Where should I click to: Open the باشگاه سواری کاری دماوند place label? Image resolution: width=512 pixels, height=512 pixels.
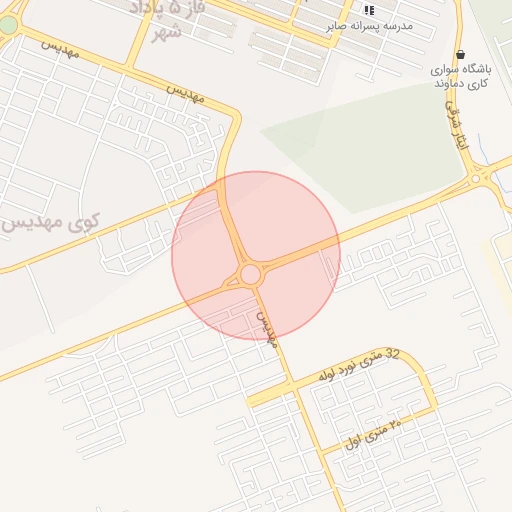pyautogui.click(x=461, y=76)
